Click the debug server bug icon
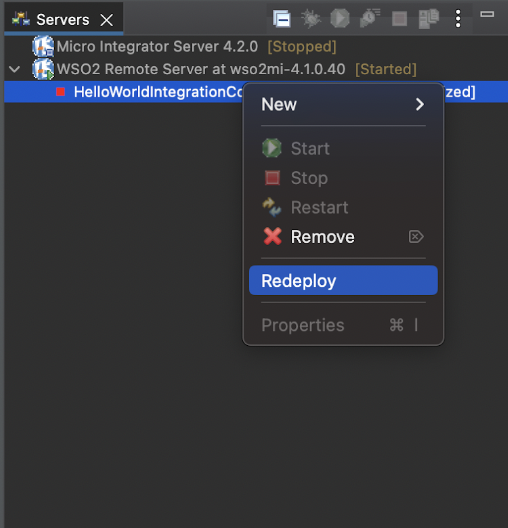Viewport: 508px width, 528px height. pos(310,18)
